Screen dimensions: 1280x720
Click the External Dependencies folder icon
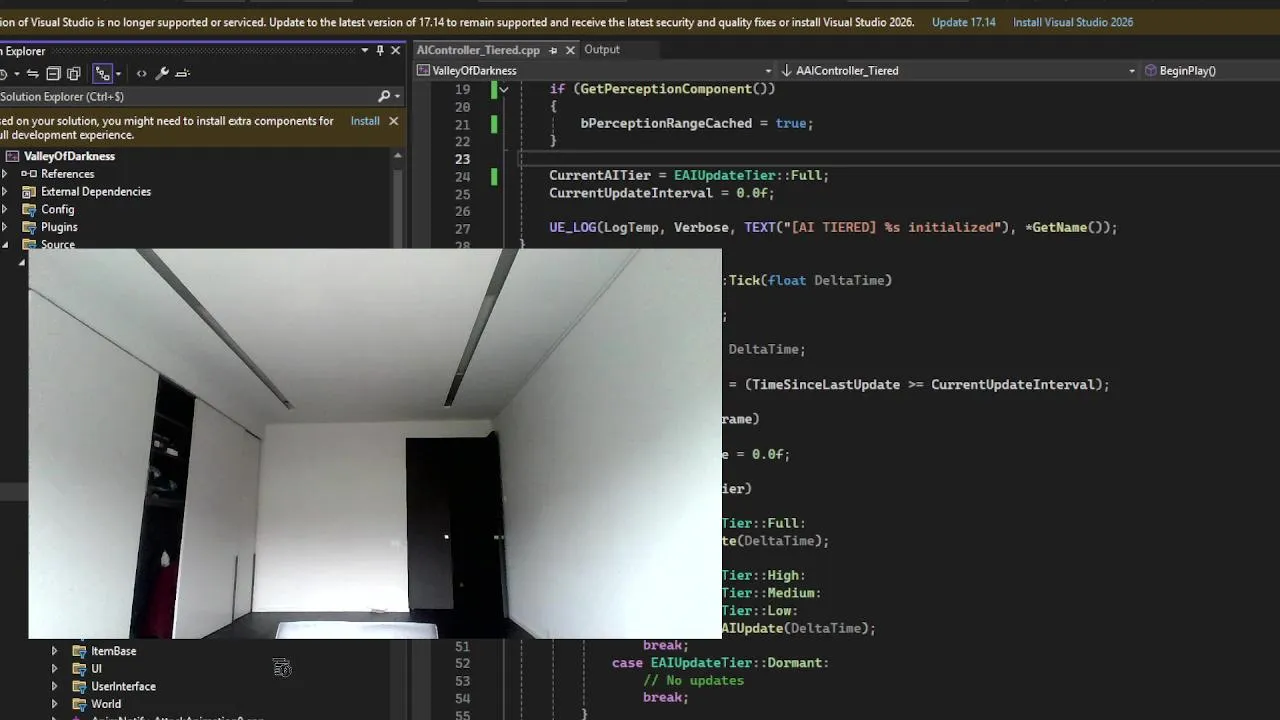coord(29,192)
